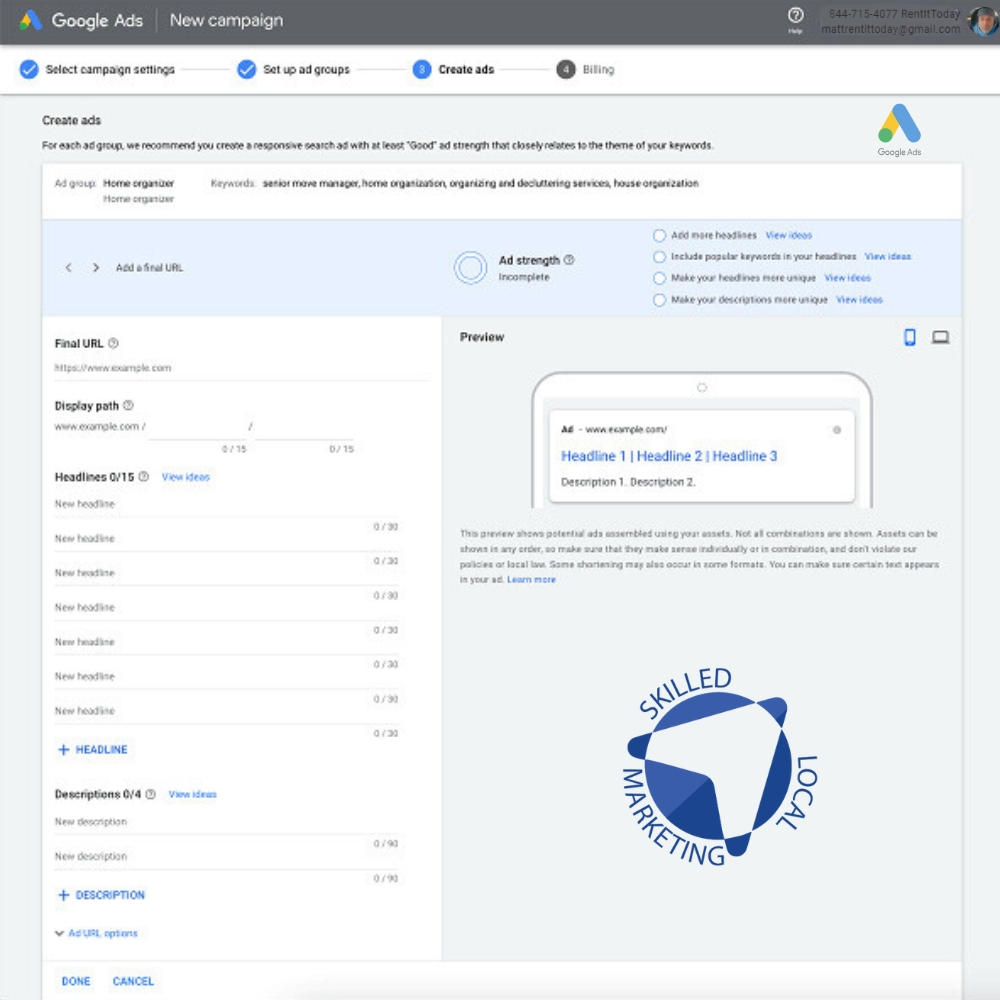This screenshot has height=1000, width=1000.
Task: Click the Ad strength progress circle
Action: (470, 268)
